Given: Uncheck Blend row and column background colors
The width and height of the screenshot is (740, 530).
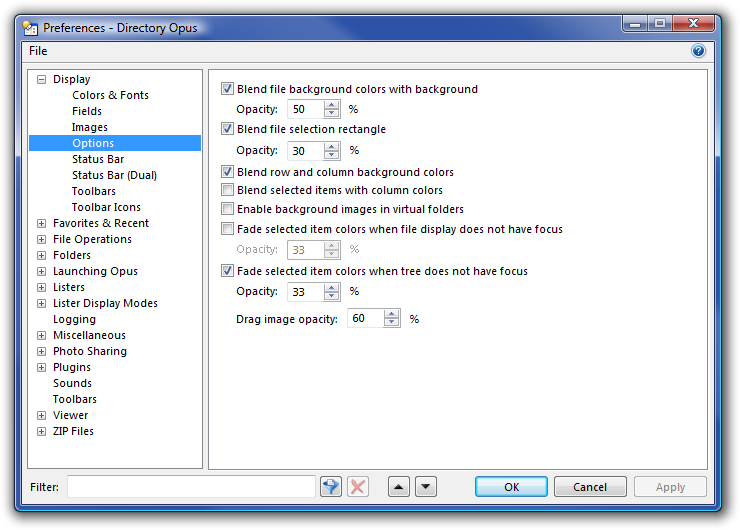Looking at the screenshot, I should 227,172.
